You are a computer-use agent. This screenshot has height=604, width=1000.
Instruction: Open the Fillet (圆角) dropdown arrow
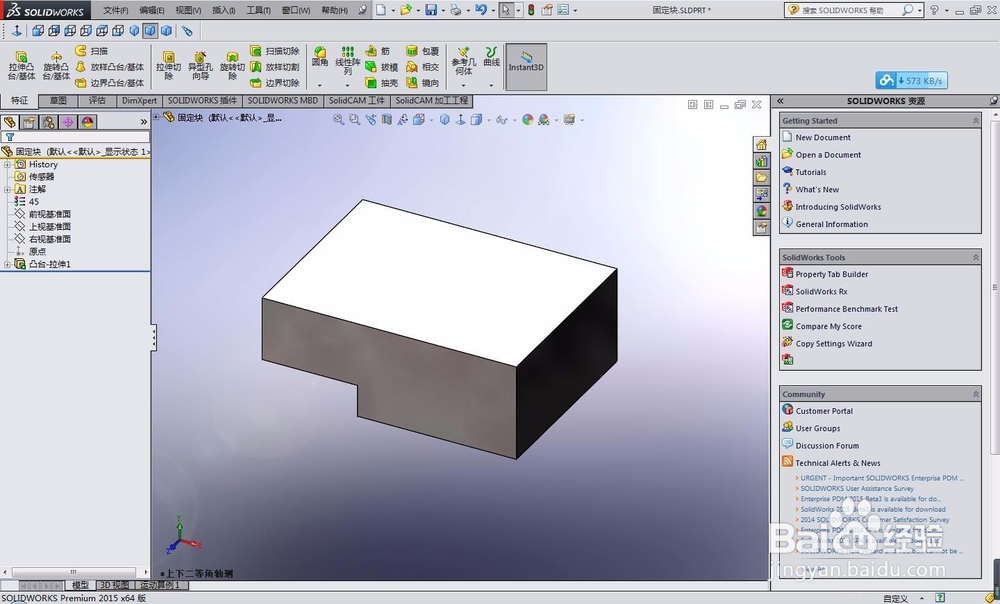[x=320, y=85]
